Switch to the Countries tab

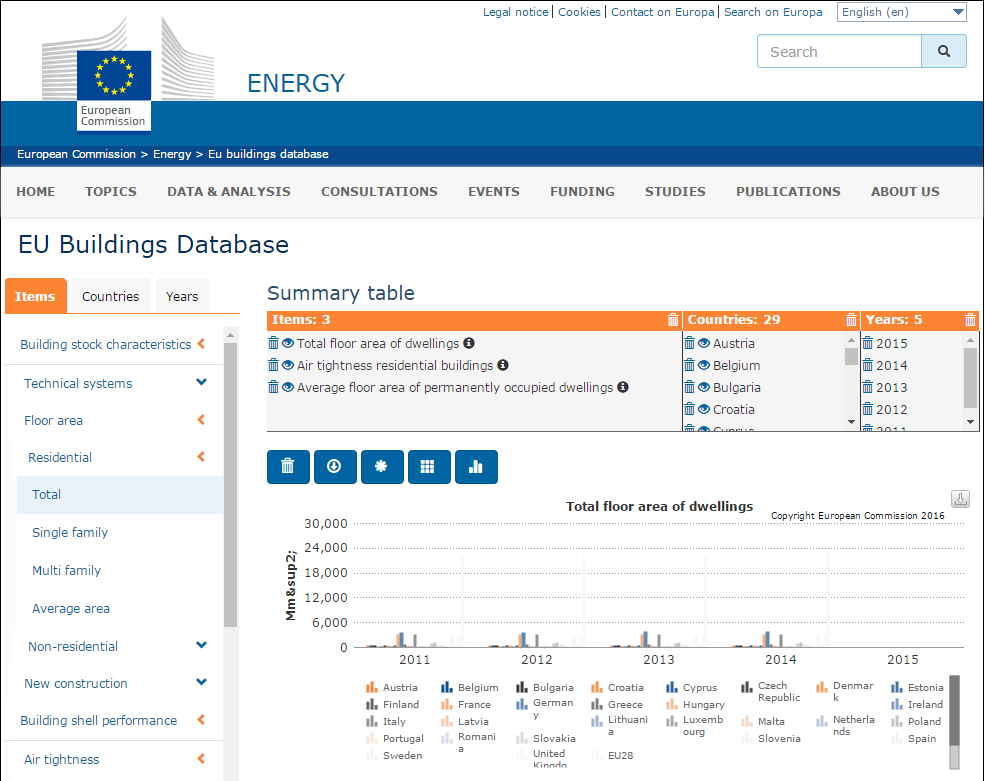pyautogui.click(x=111, y=296)
